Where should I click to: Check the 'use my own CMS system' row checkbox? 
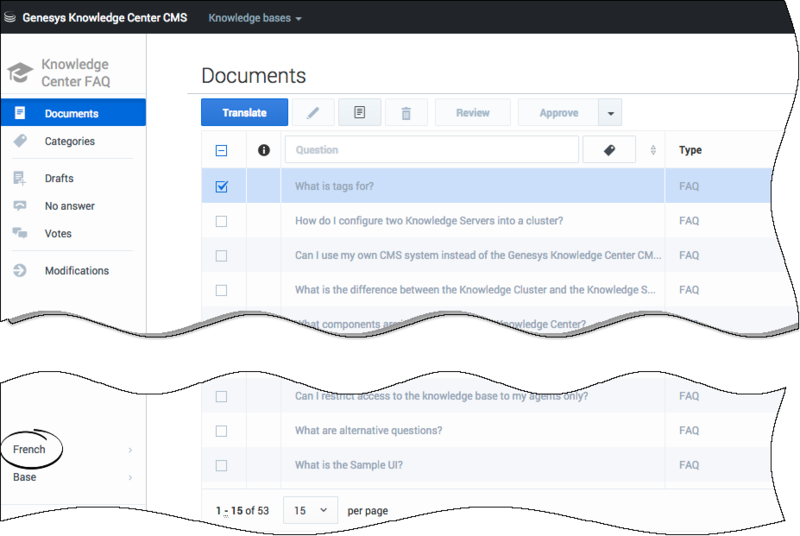[221, 256]
